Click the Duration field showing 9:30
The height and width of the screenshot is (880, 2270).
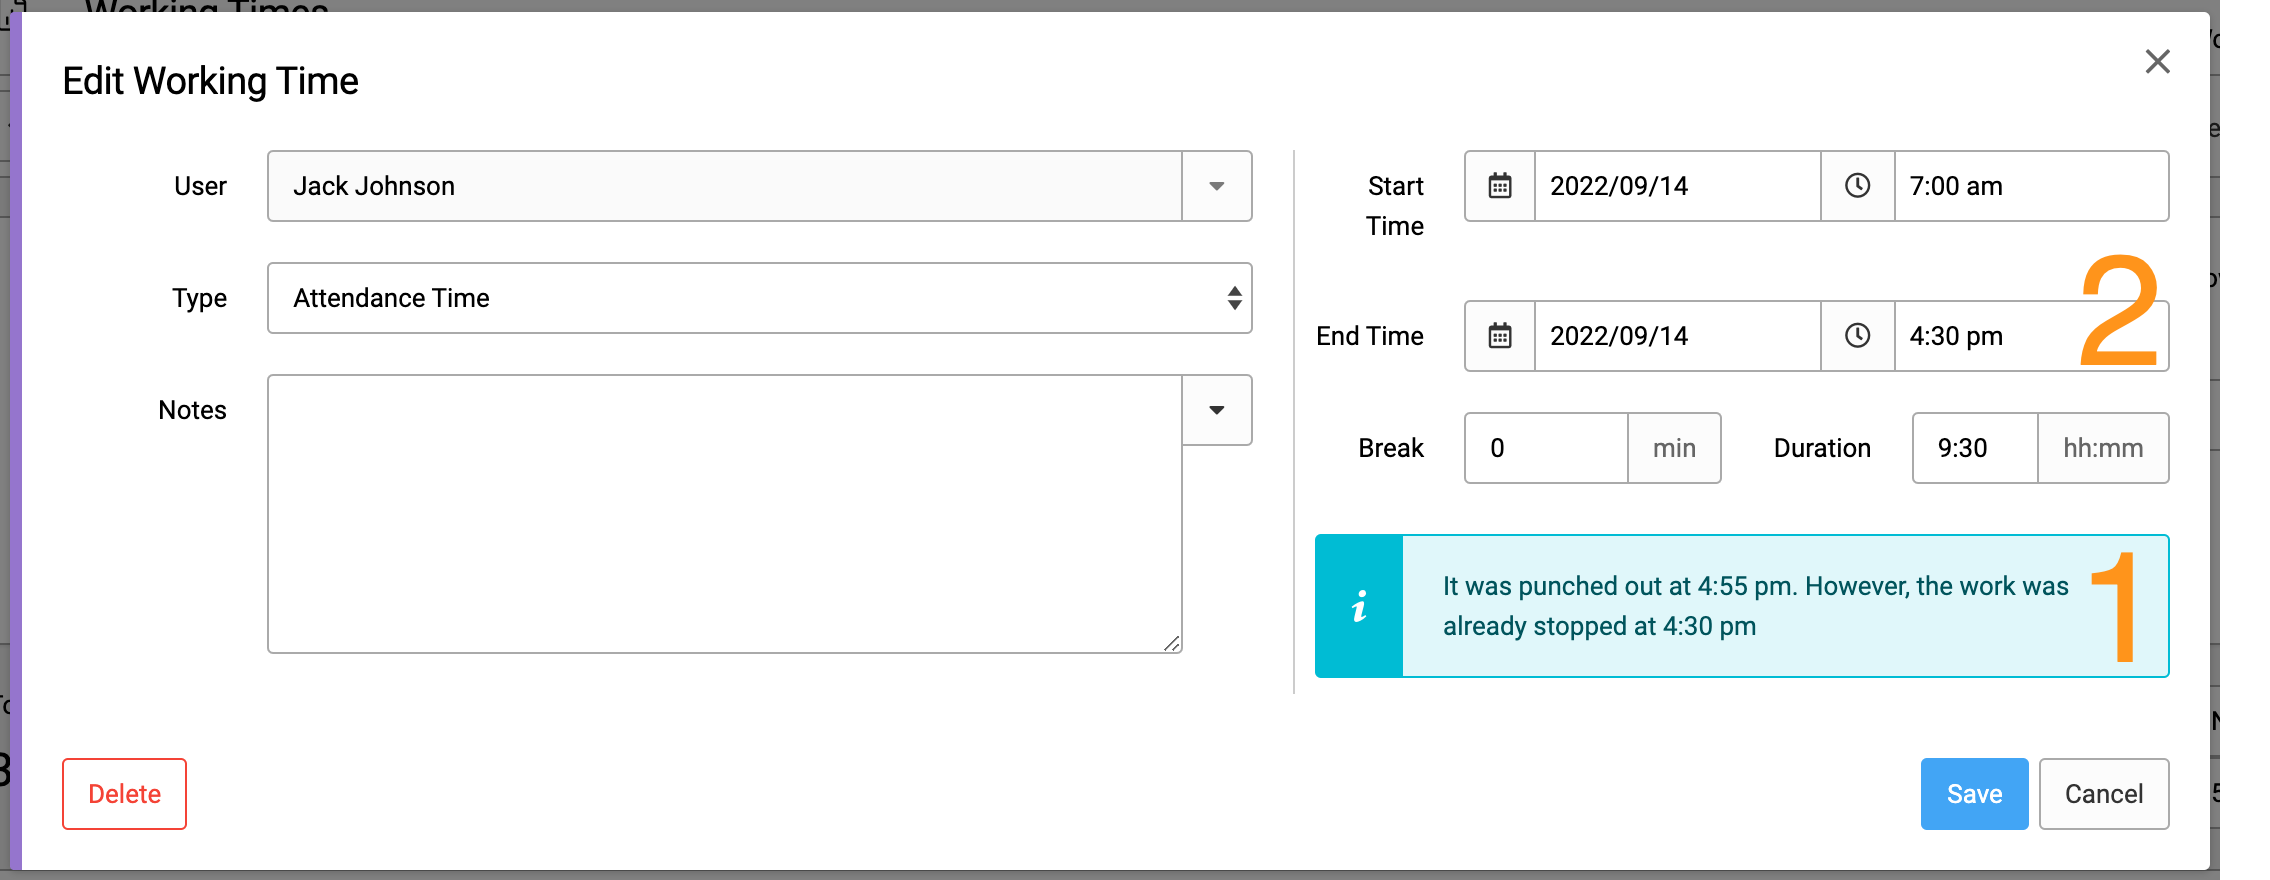tap(1975, 448)
